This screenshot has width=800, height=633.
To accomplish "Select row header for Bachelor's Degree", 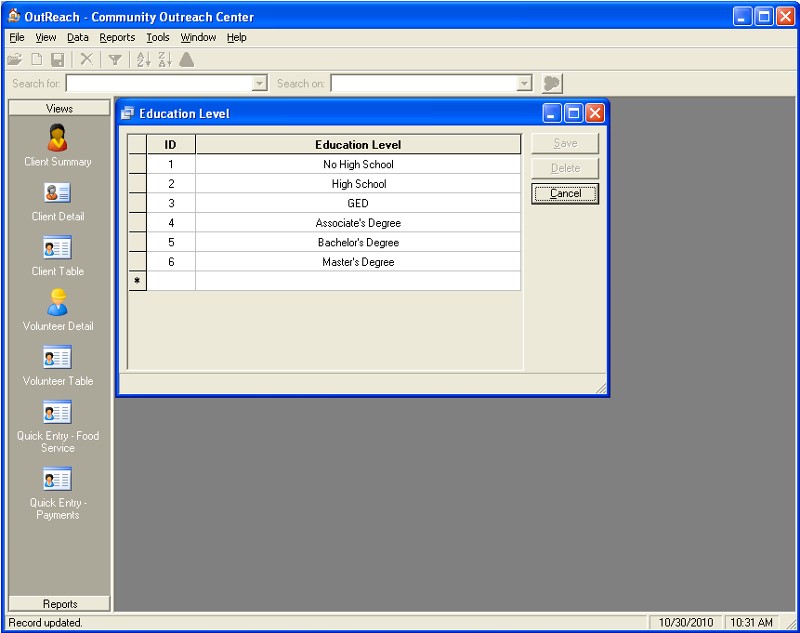I will pos(138,243).
